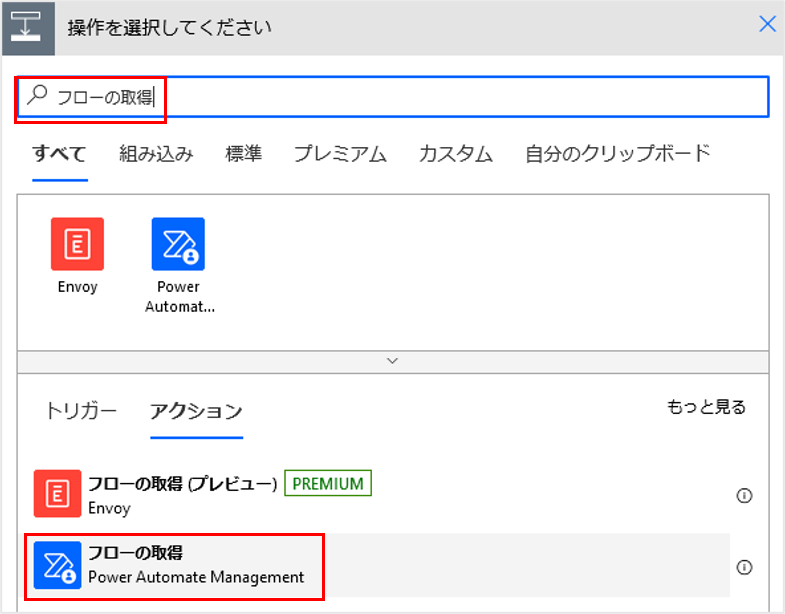
Task: Switch to the すべて tab
Action: [59, 154]
